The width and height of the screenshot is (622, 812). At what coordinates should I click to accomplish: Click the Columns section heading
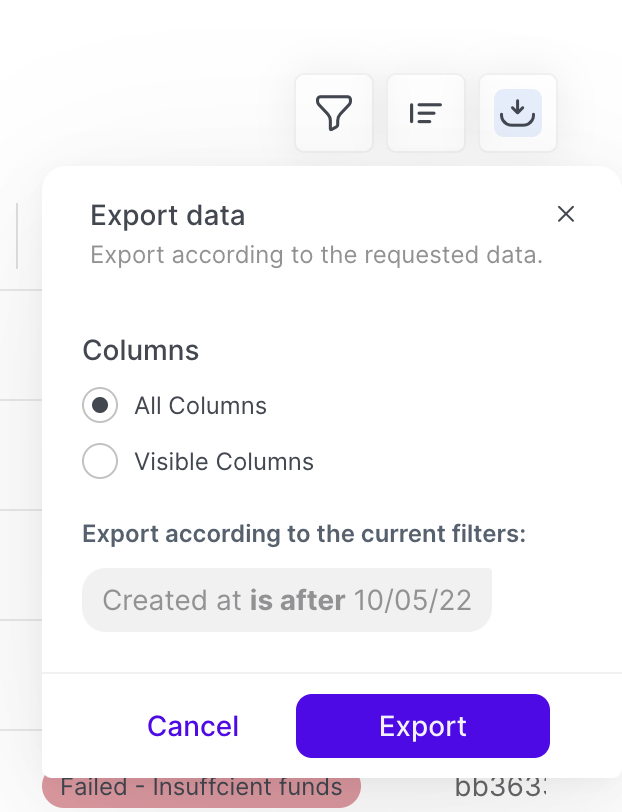pos(140,351)
